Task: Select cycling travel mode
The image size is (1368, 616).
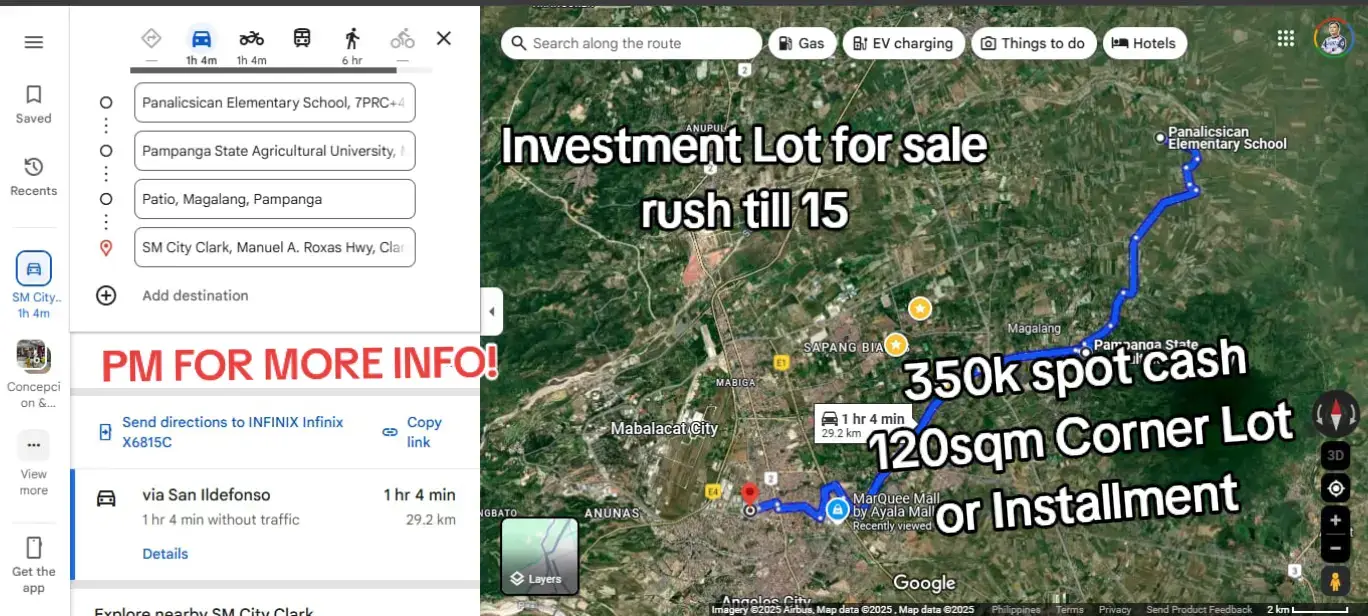Action: [x=402, y=39]
